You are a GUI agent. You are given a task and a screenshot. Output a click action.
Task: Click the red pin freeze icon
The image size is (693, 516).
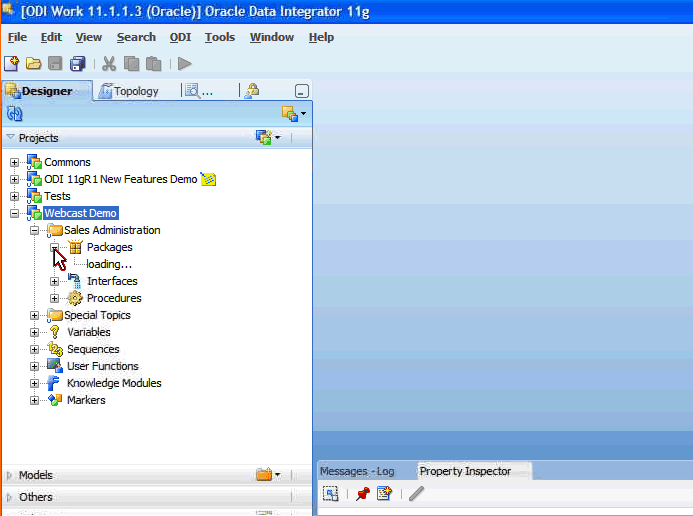[x=362, y=493]
